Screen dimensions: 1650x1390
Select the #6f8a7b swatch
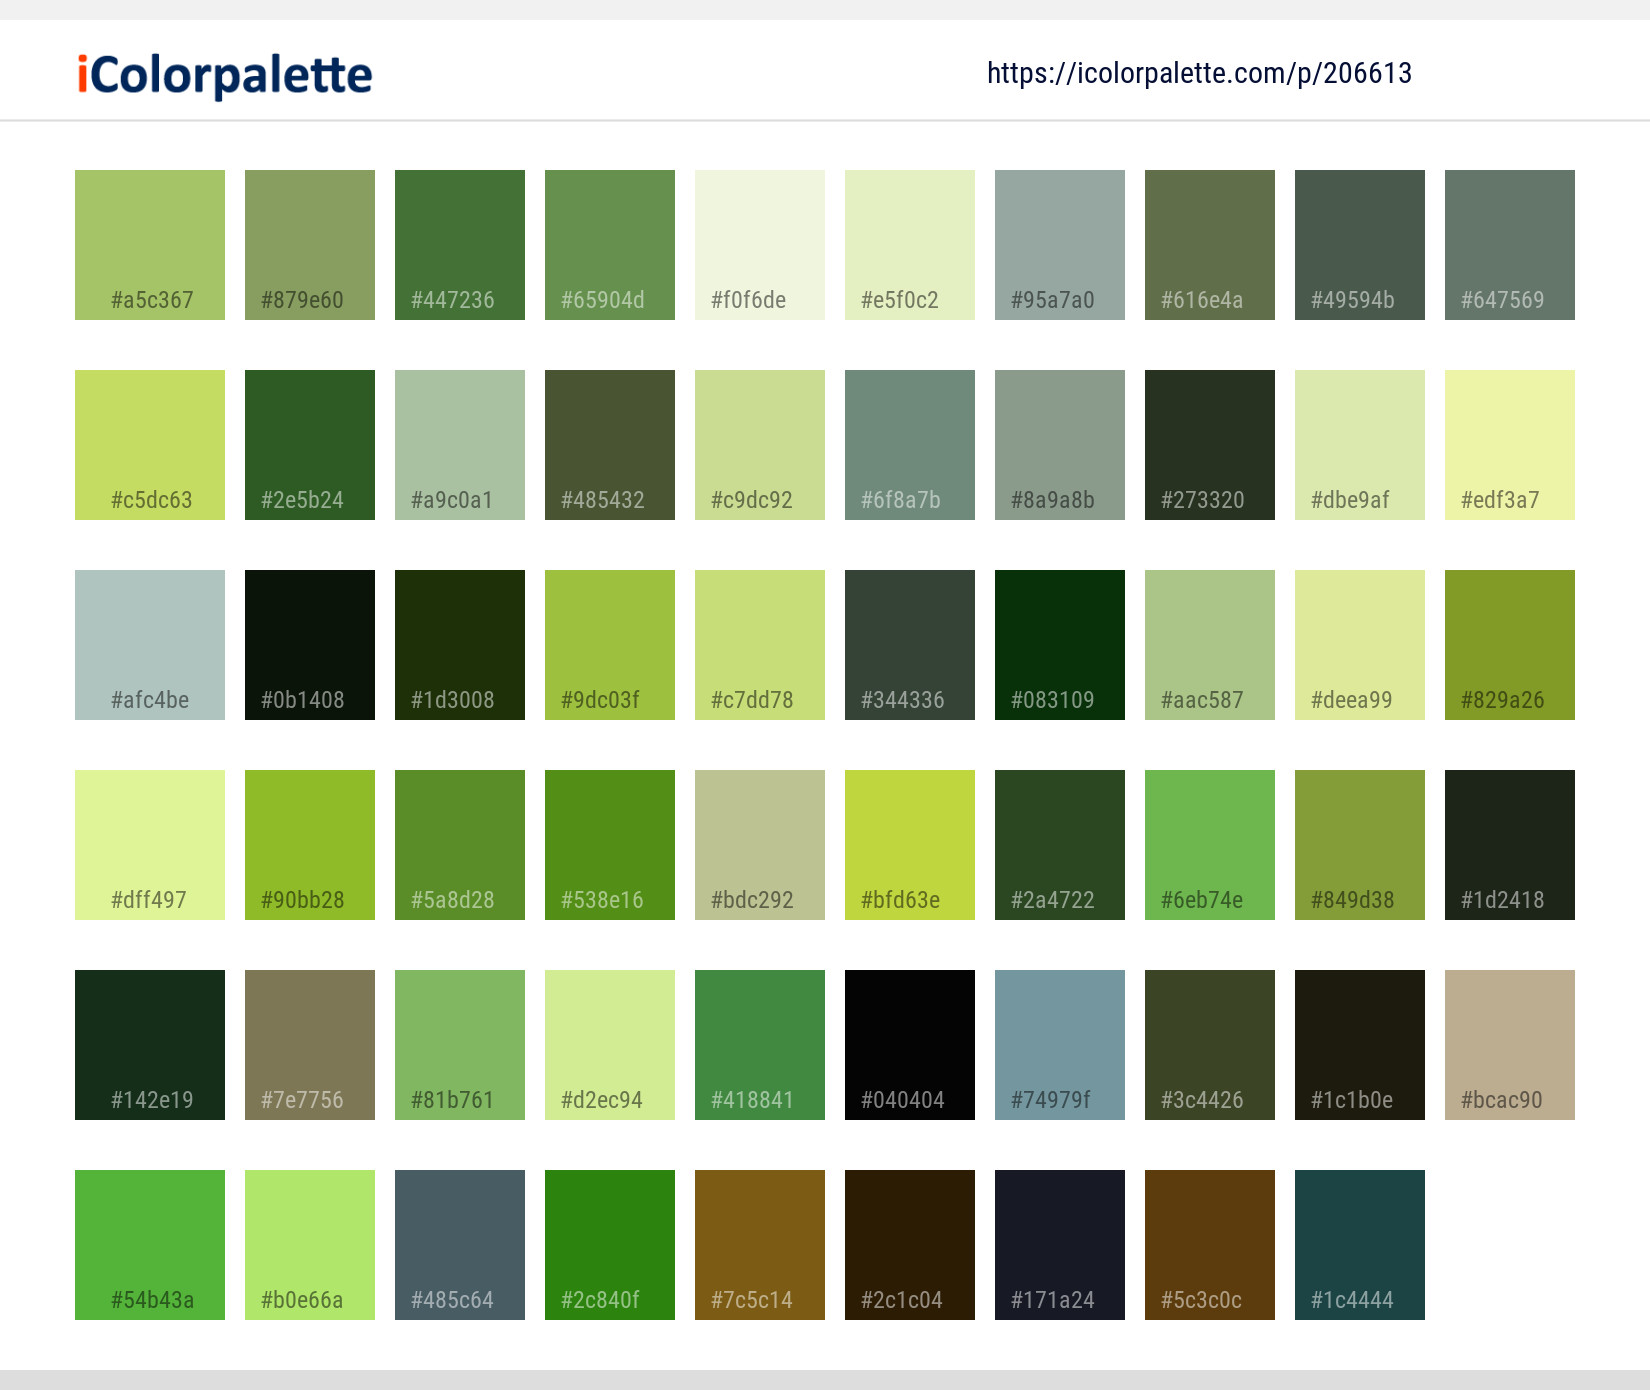coord(910,445)
